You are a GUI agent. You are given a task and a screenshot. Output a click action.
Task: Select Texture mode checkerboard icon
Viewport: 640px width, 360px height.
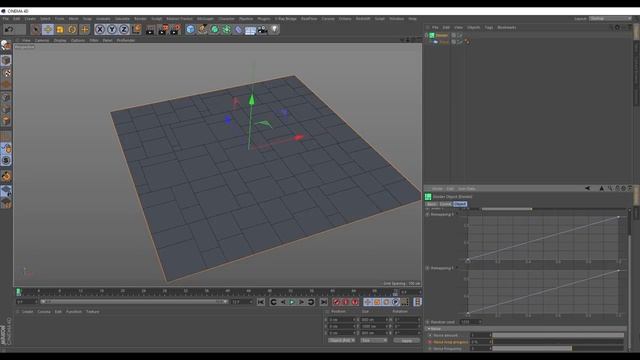coord(6,73)
